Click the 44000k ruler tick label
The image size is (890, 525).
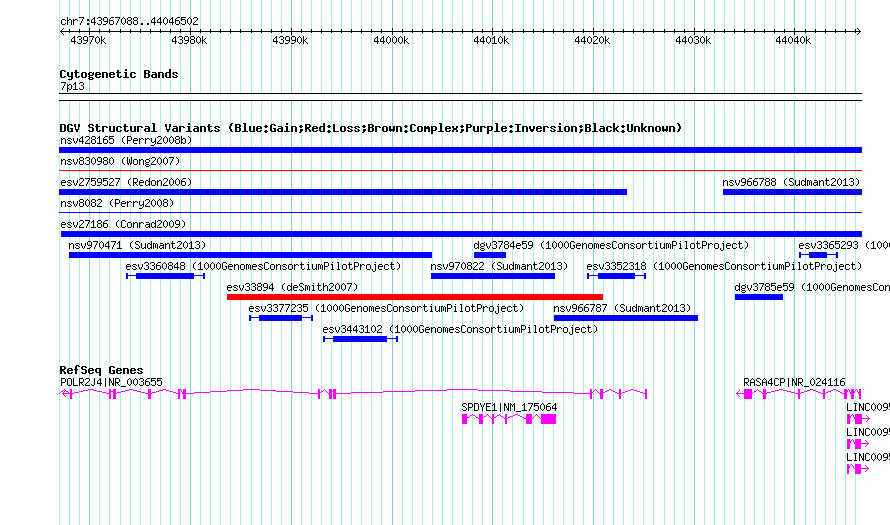[x=391, y=40]
